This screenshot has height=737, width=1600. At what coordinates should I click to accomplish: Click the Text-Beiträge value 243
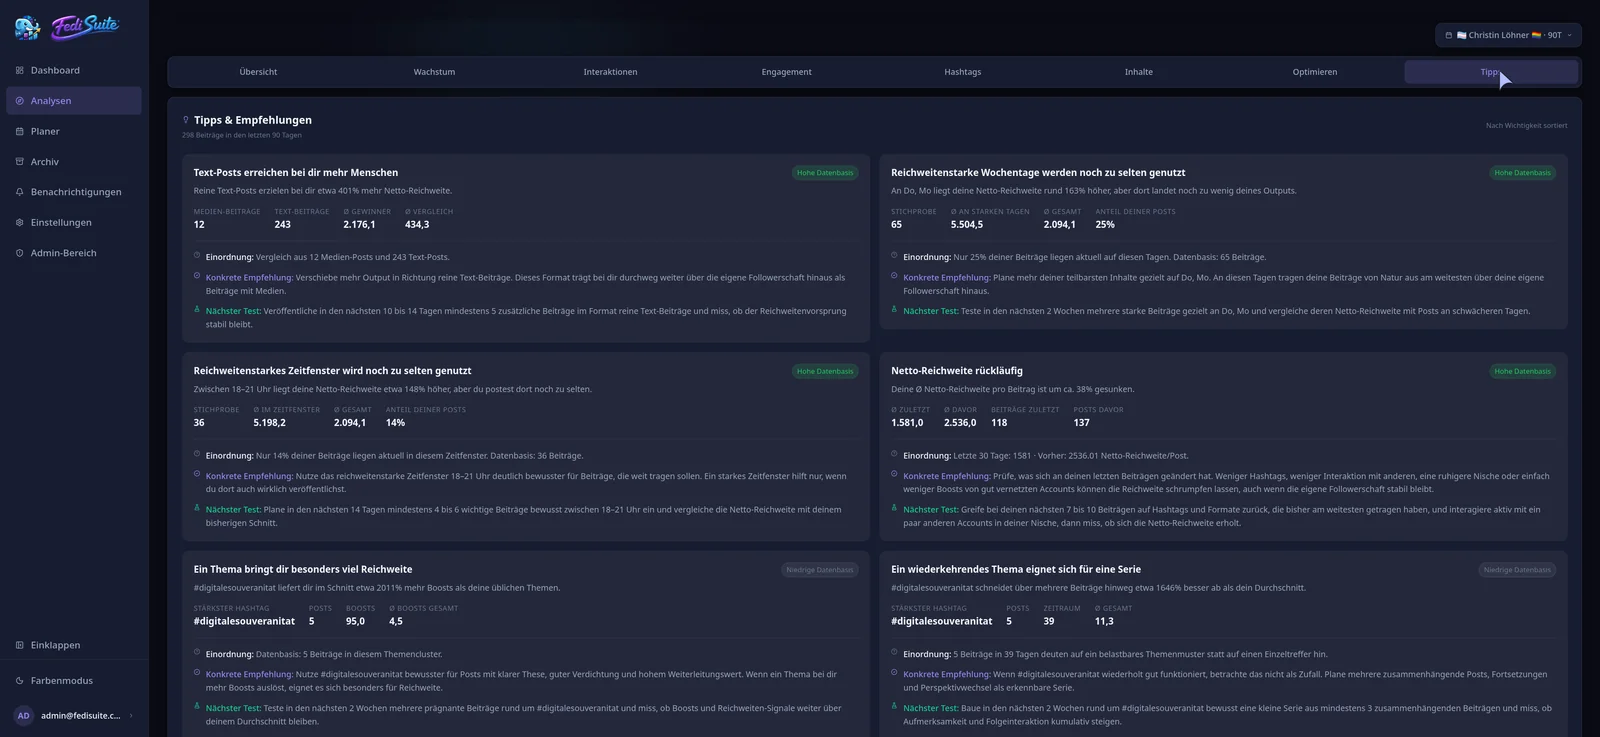pos(283,225)
